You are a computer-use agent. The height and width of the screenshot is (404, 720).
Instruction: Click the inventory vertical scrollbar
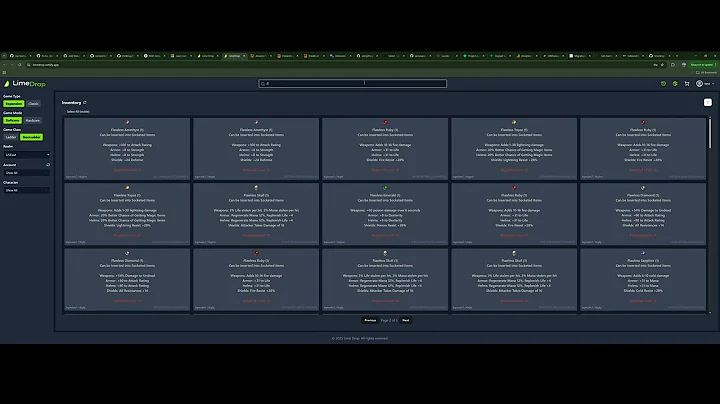point(710,133)
